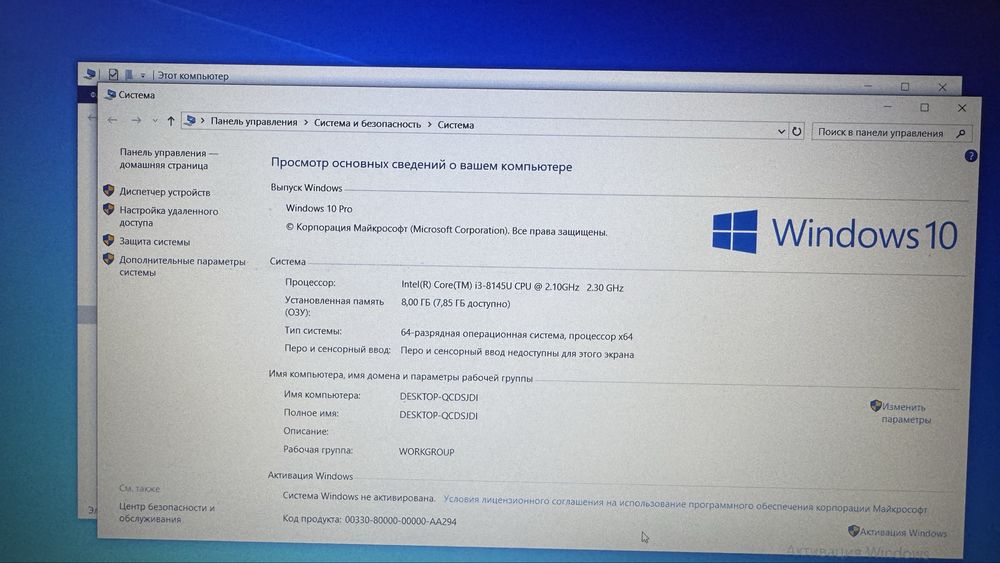
Task: Click processor value Intel(R) Core(TM) i3-8145U
Action: [512, 287]
